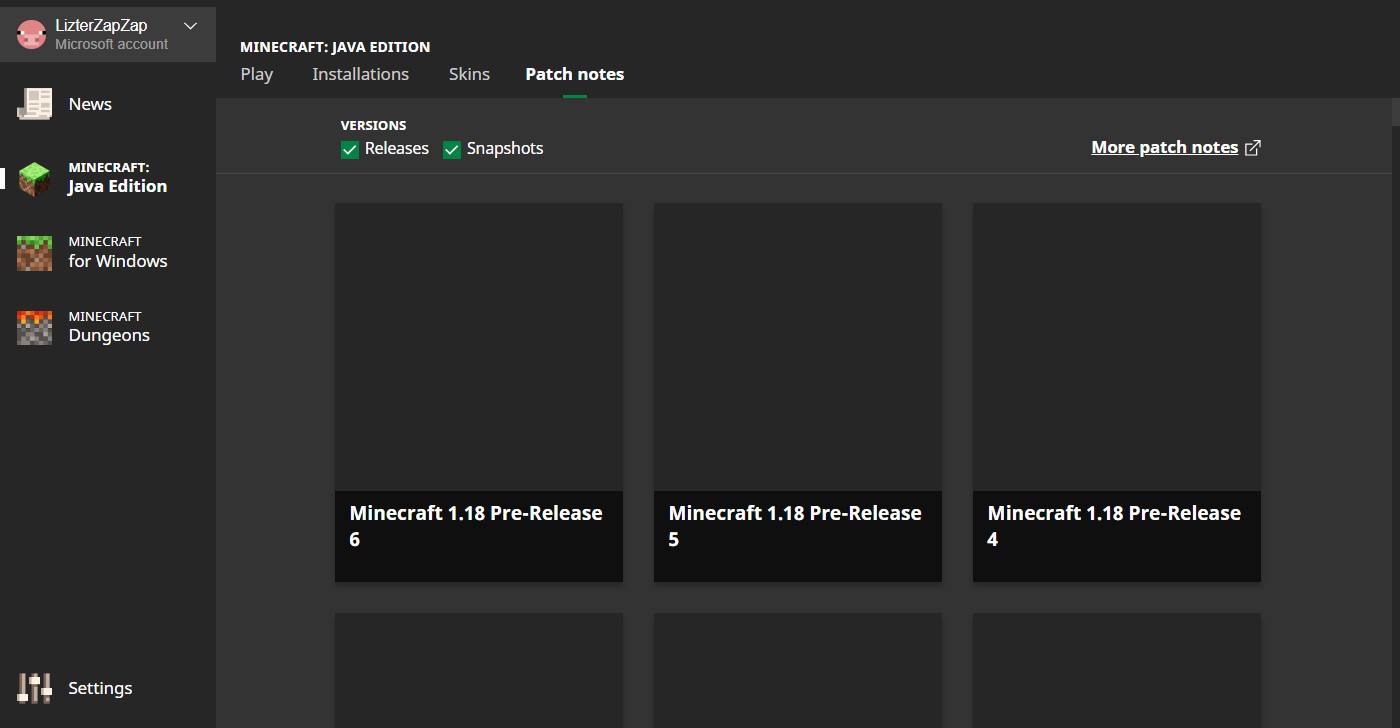Expand the account dropdown chevron
The width and height of the screenshot is (1400, 728).
coord(190,26)
